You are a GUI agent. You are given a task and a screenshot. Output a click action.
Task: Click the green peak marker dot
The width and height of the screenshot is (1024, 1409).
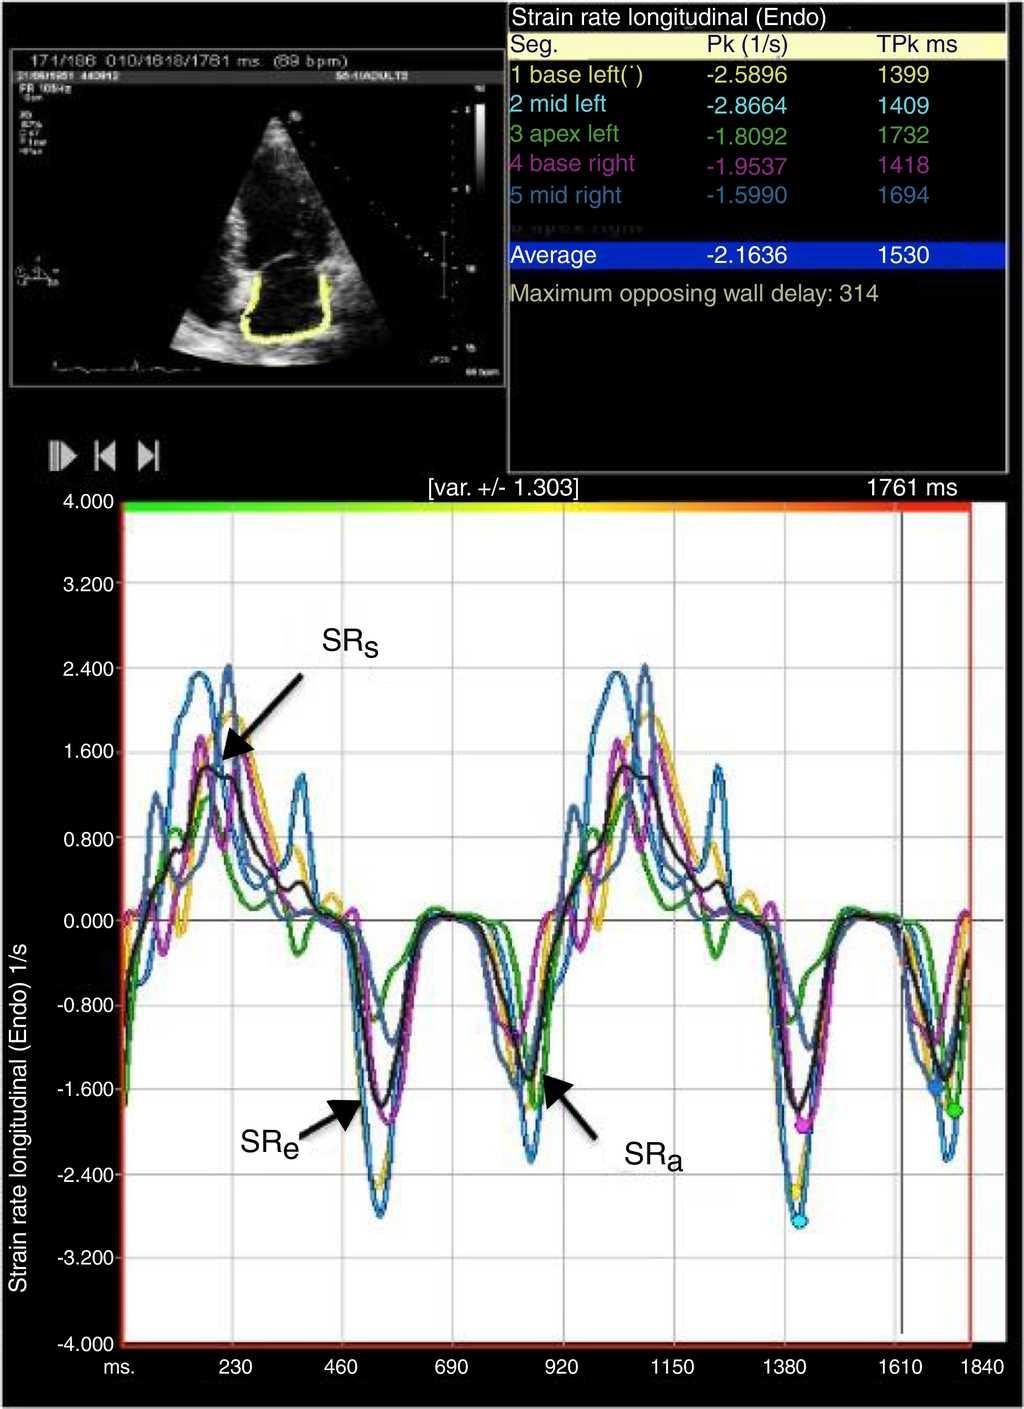[954, 1110]
